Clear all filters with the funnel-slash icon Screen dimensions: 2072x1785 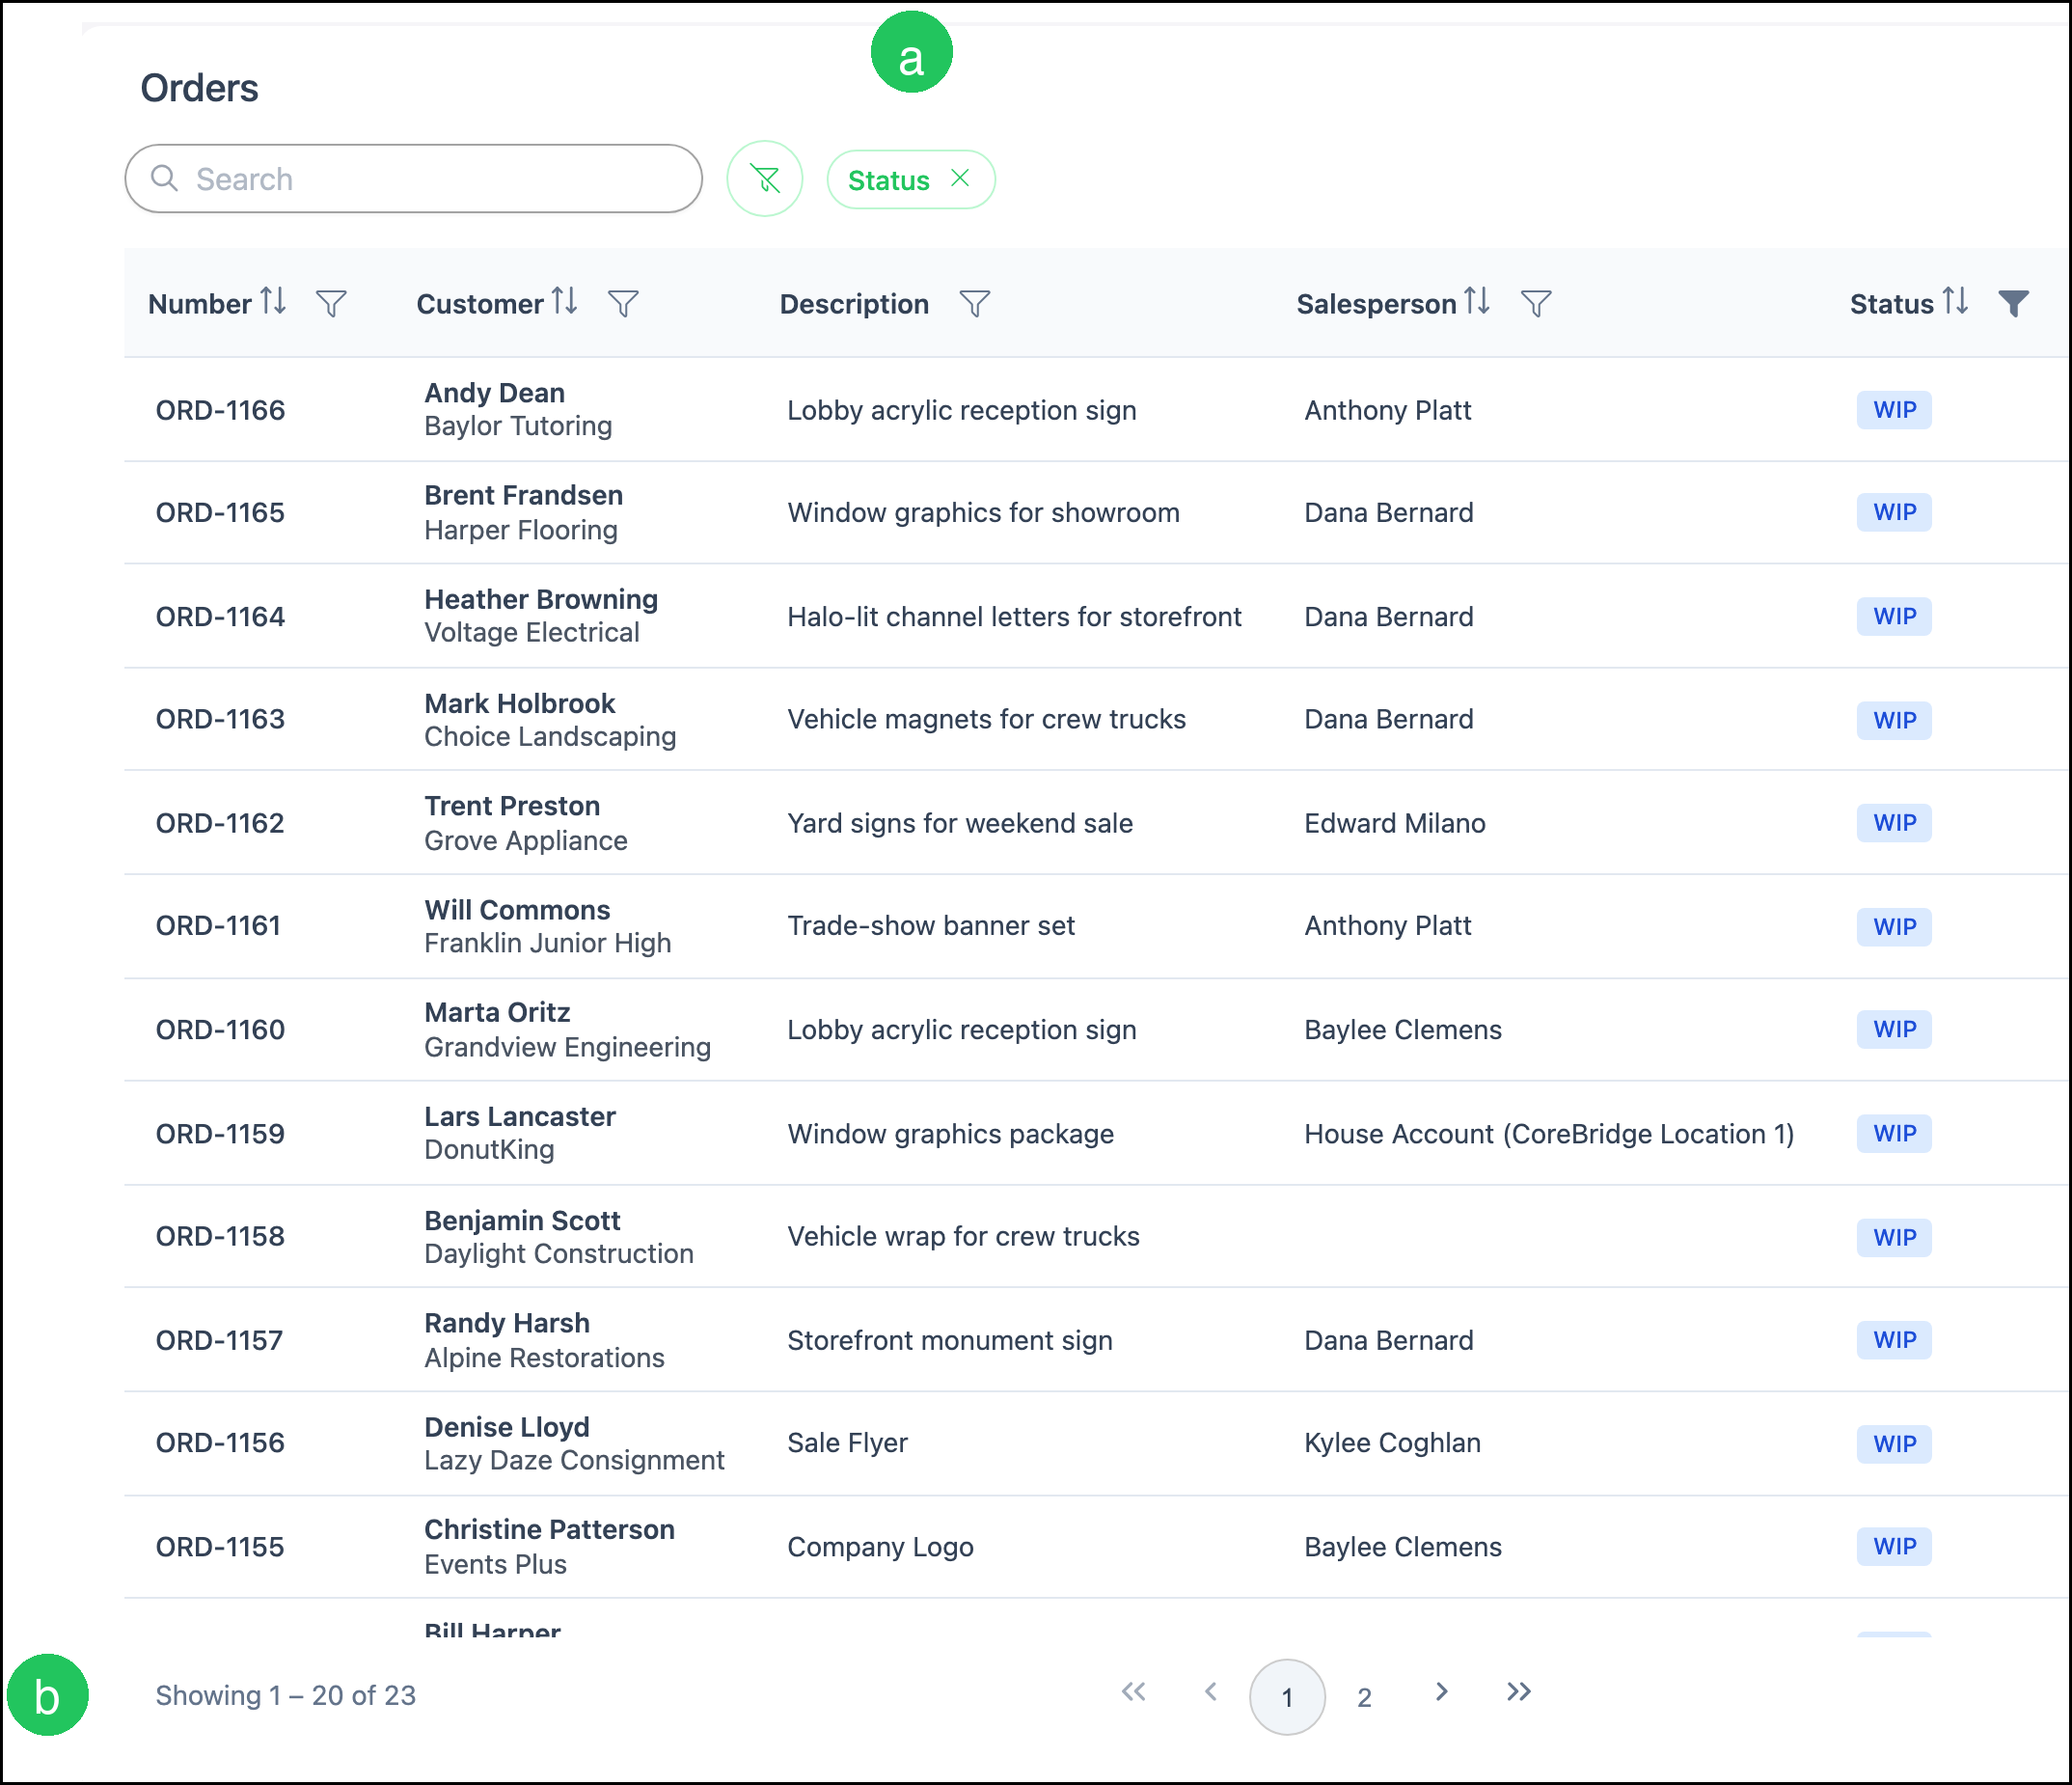click(x=765, y=179)
